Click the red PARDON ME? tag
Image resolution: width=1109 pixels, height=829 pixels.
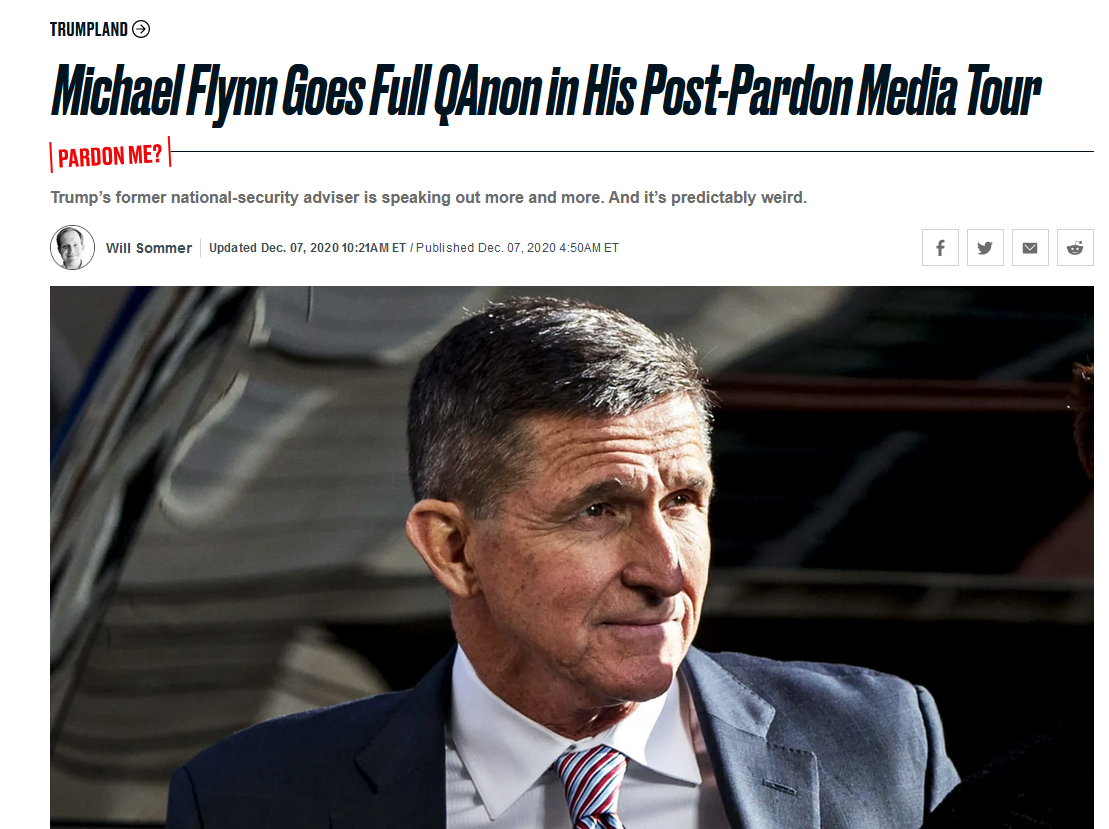pos(110,156)
